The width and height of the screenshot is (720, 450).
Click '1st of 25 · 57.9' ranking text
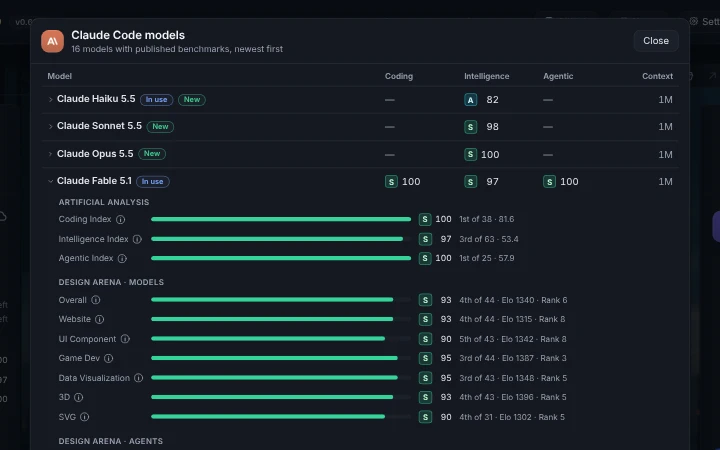click(x=487, y=259)
